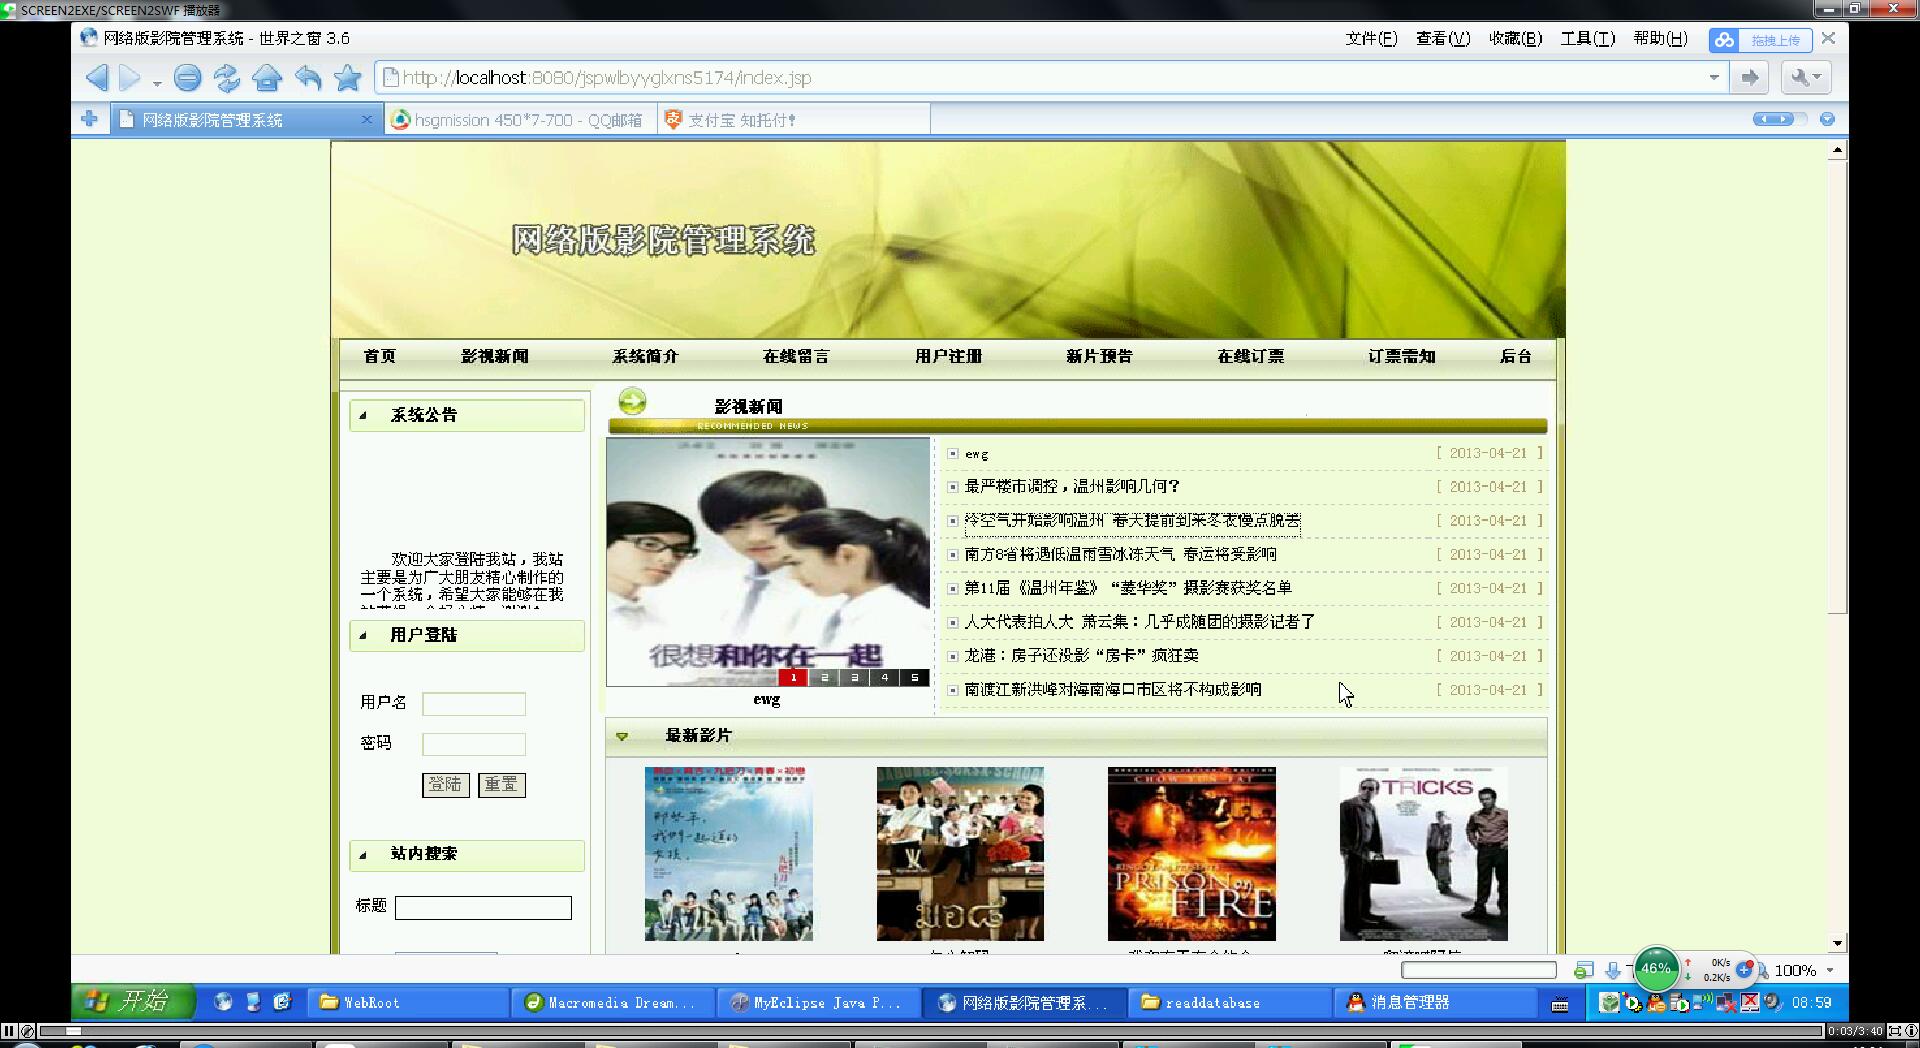The width and height of the screenshot is (1920, 1048).
Task: Click the new tab plus icon
Action: pos(89,119)
